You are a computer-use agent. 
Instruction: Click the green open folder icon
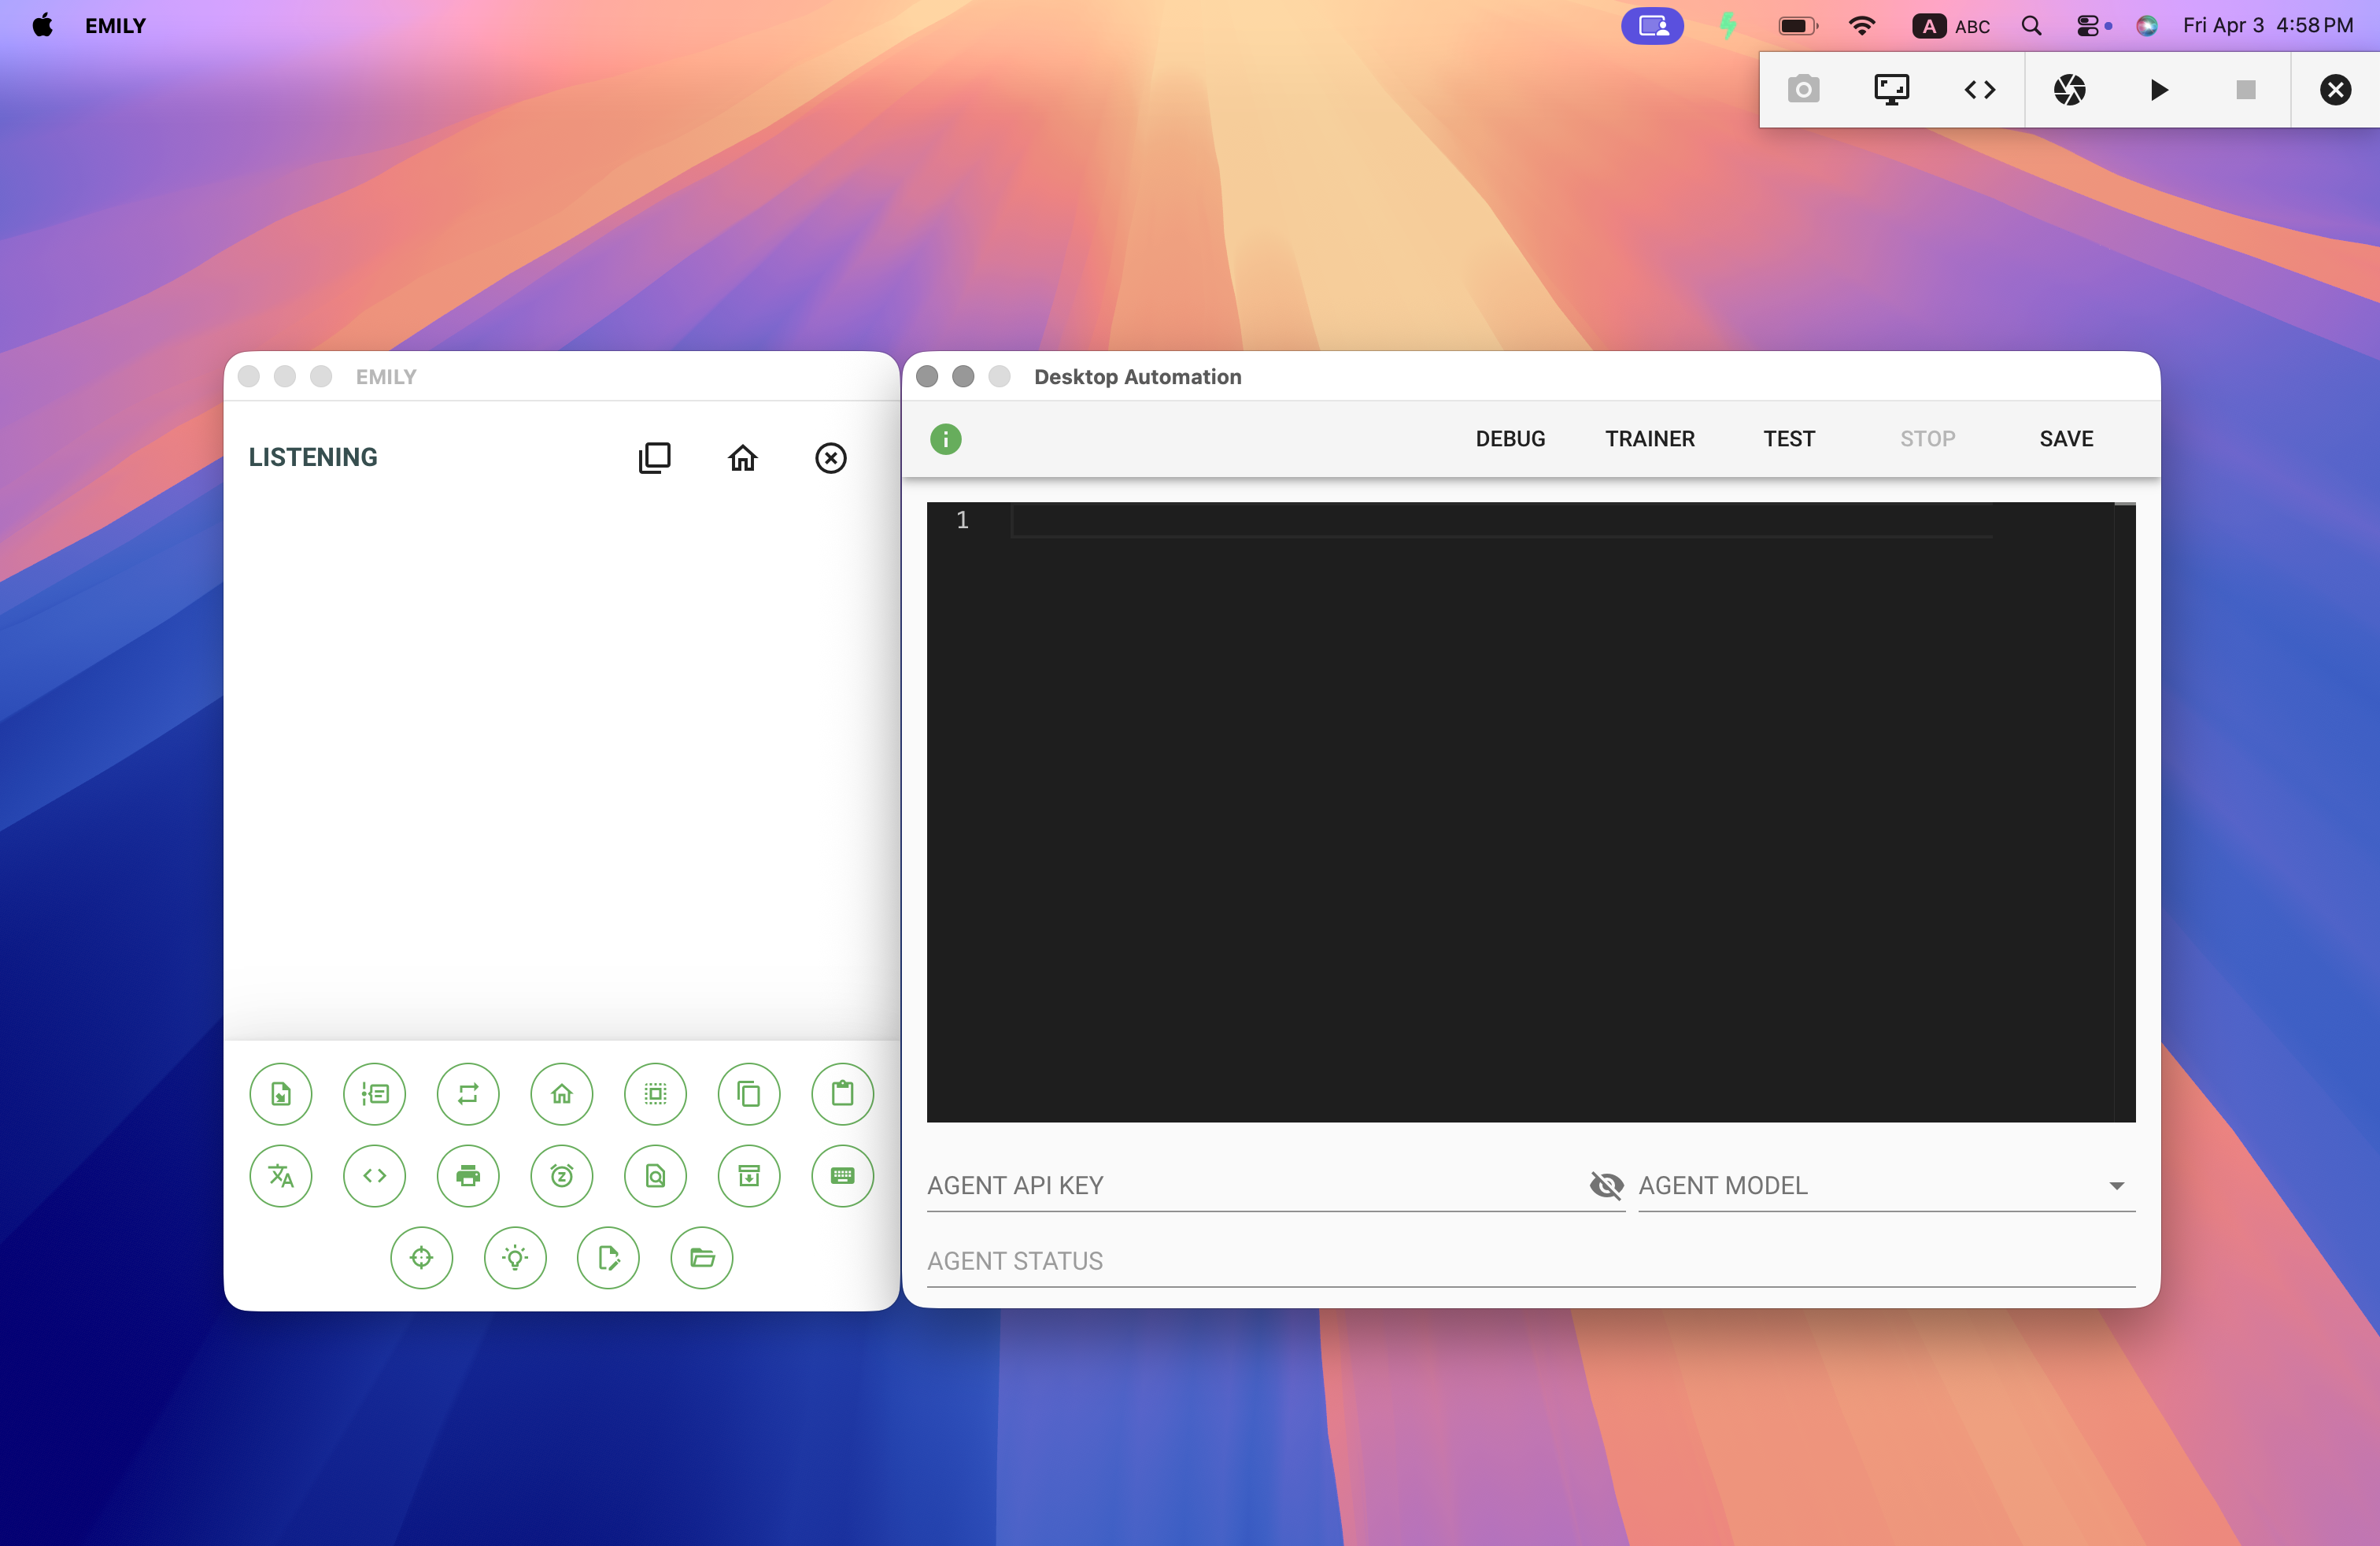pyautogui.click(x=702, y=1258)
